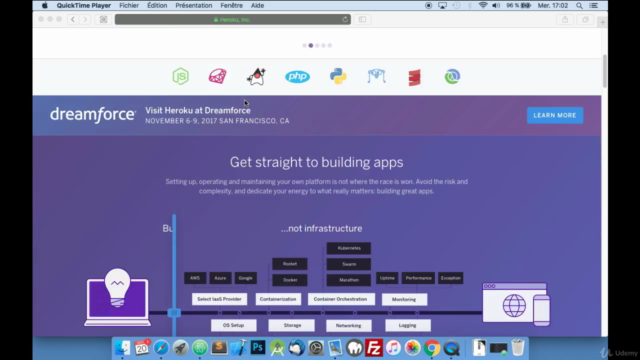Screen dimensions: 640x360
Task: Reload the page with the address bar refresh icon
Action: [345, 19]
